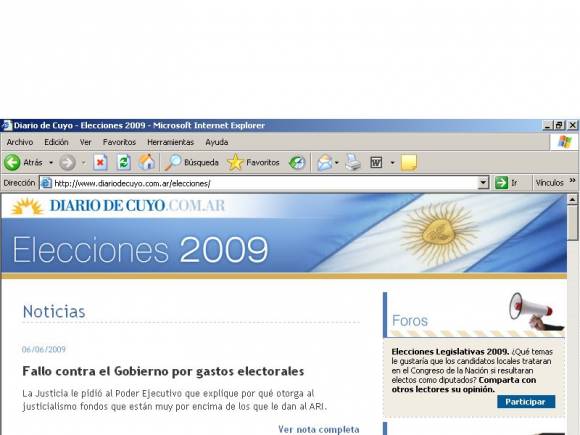Image resolution: width=580 pixels, height=435 pixels.
Task: Click the Diario de Cuyo sun logo
Action: point(27,206)
